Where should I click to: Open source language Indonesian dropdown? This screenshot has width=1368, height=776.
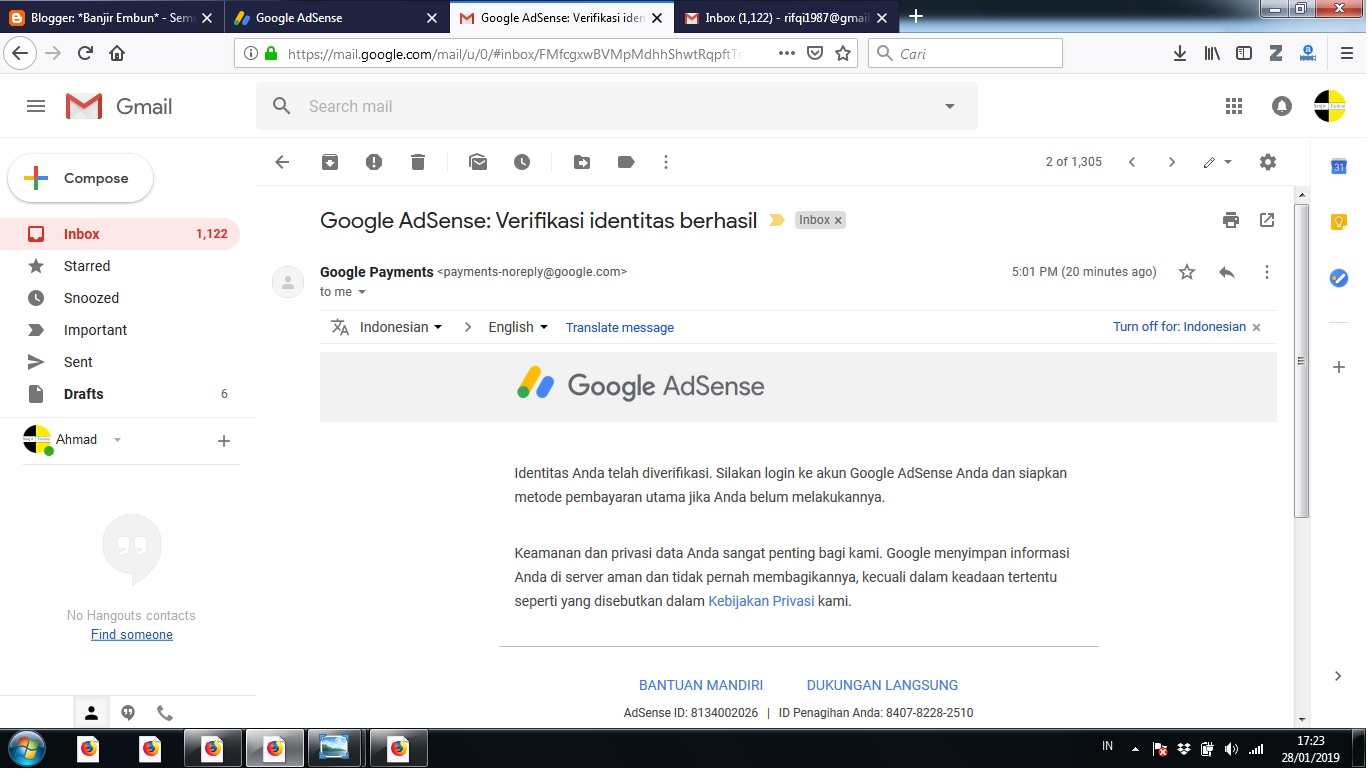click(x=401, y=327)
